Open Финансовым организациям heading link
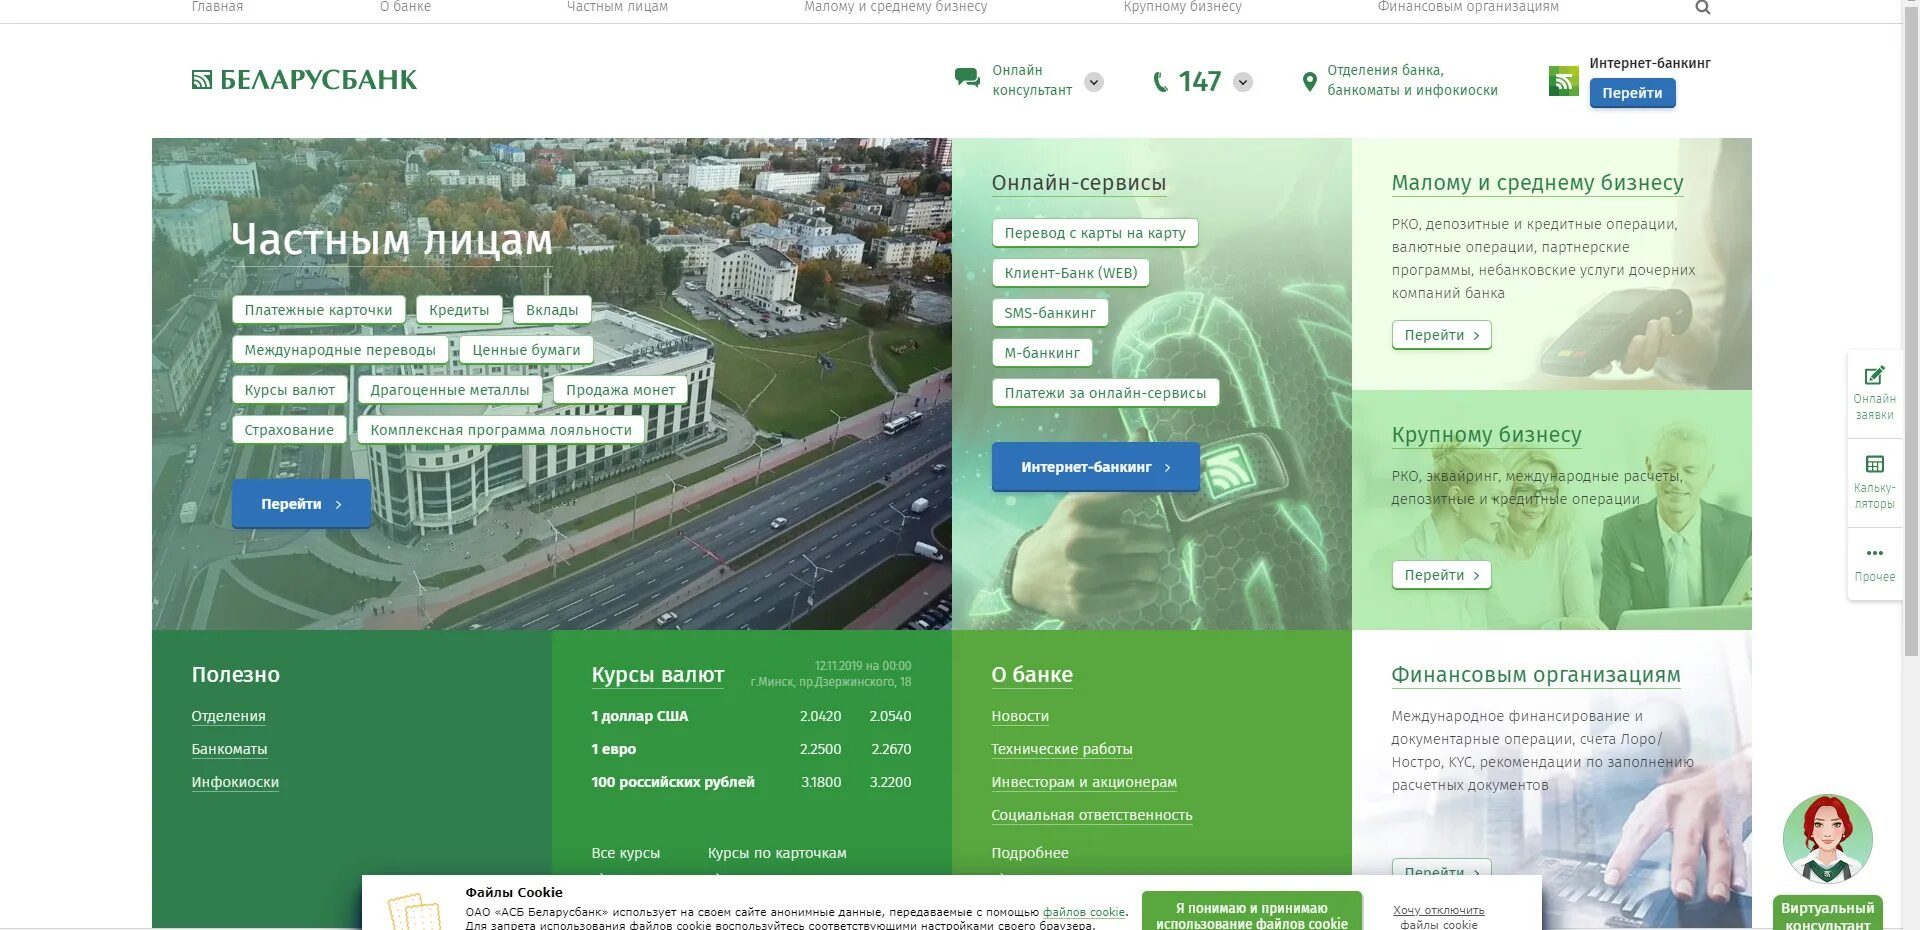This screenshot has height=930, width=1920. tap(1535, 675)
